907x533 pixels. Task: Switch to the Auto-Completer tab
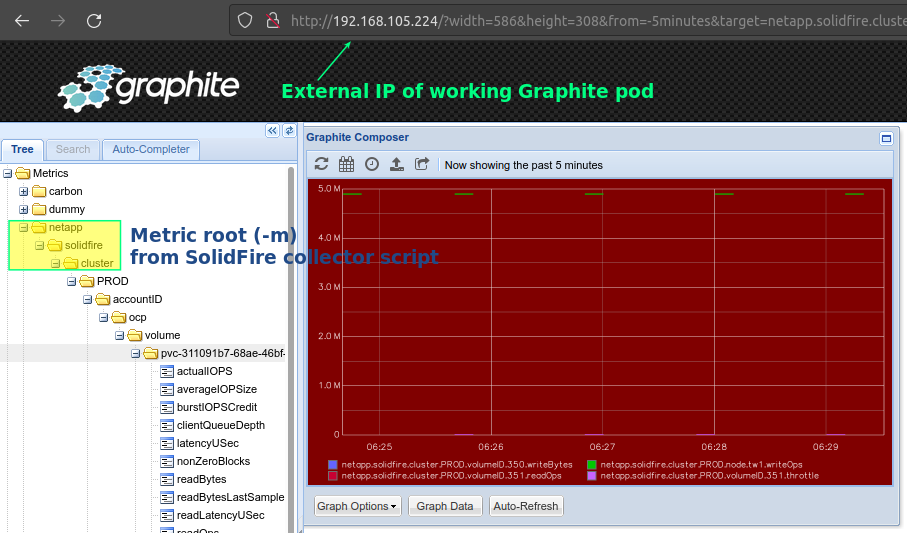(x=151, y=149)
